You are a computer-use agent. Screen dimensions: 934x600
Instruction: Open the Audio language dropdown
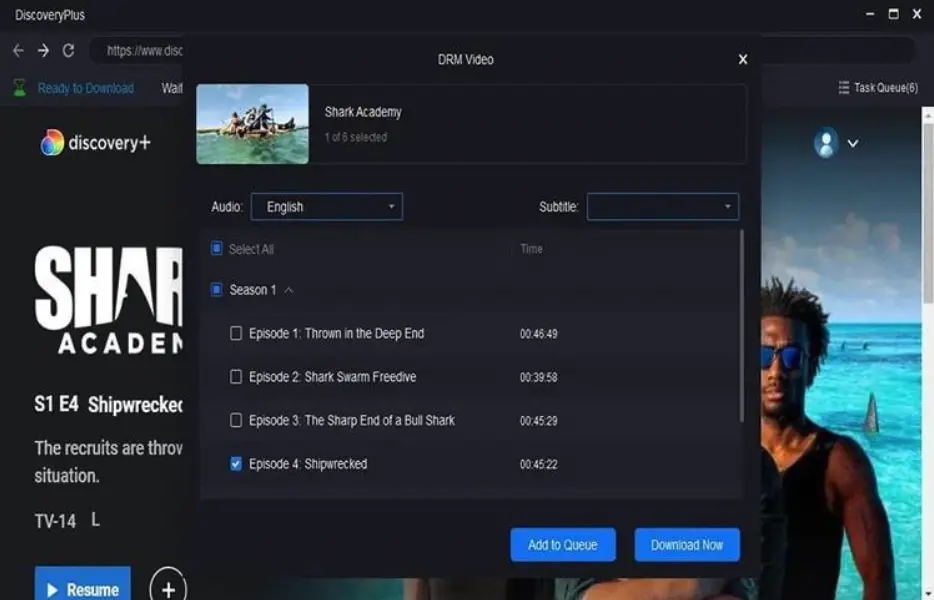tap(326, 207)
